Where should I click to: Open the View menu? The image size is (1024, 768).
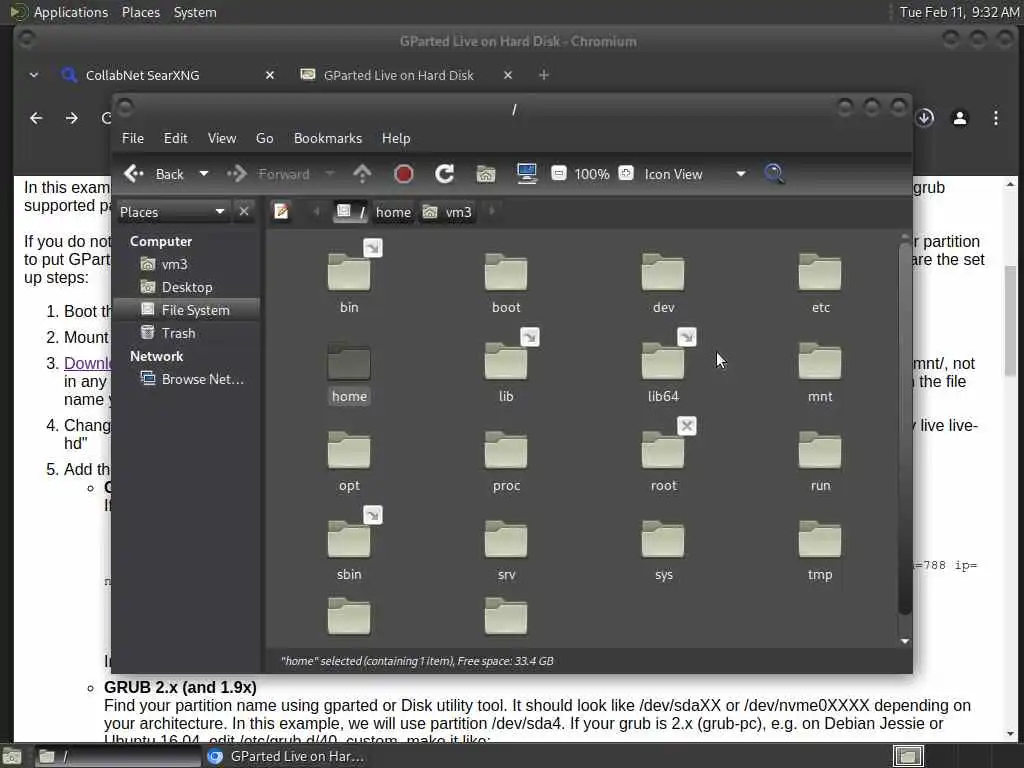point(222,138)
